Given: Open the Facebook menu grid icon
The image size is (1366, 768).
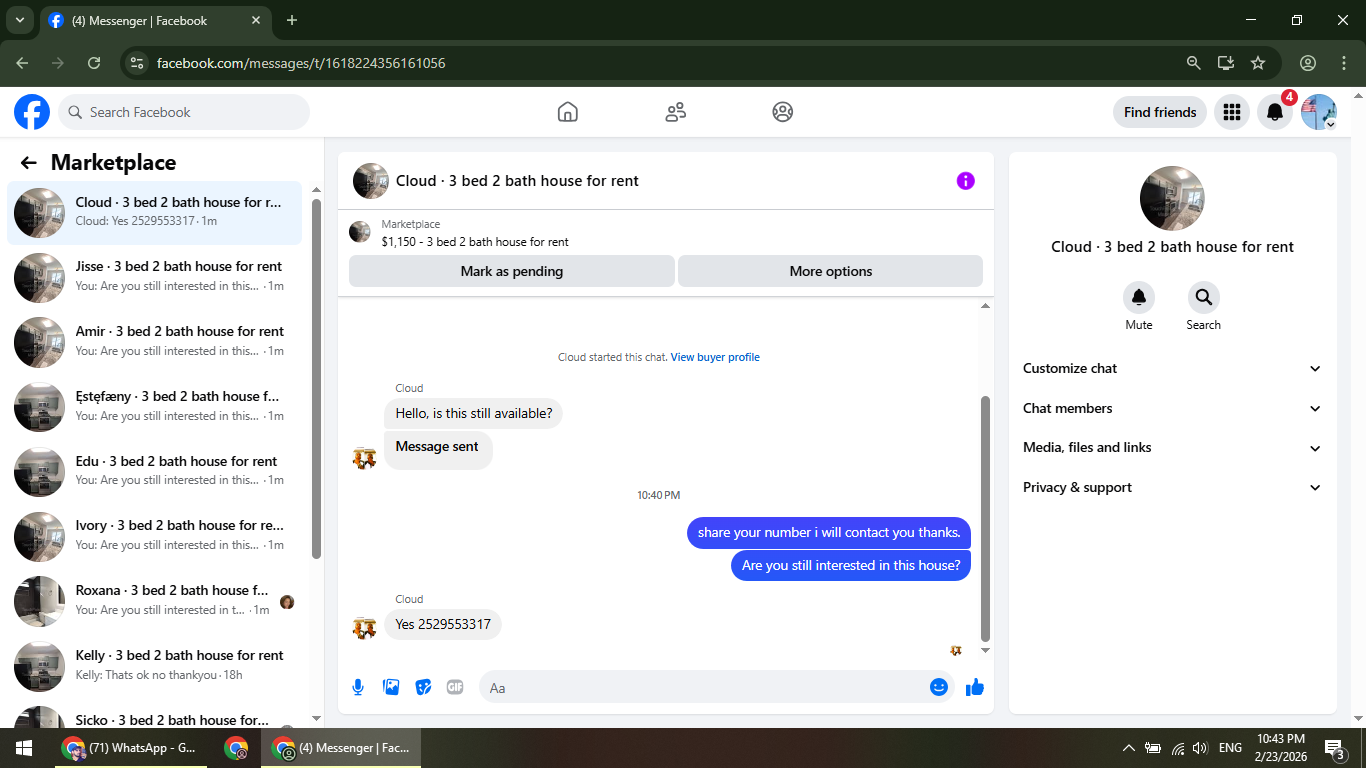Looking at the screenshot, I should 1232,112.
